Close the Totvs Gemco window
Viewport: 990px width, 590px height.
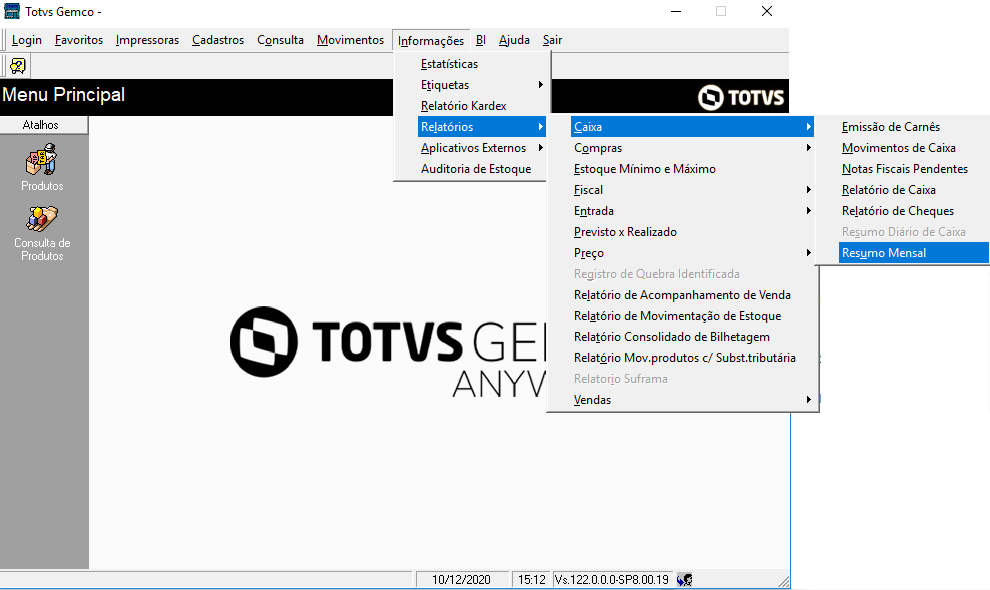coord(766,11)
